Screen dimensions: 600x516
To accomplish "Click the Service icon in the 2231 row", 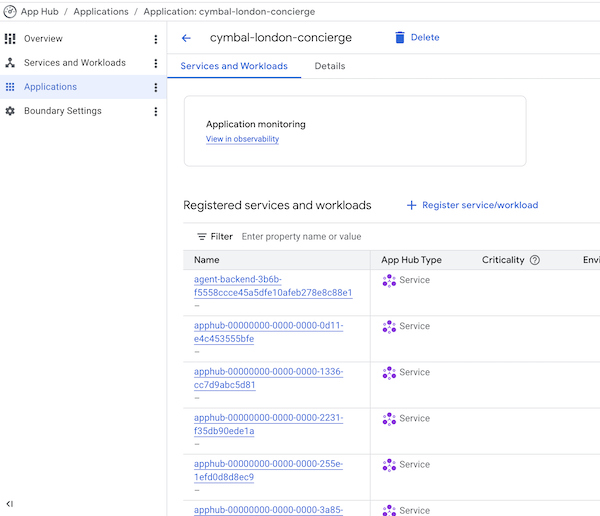I will [x=389, y=419].
